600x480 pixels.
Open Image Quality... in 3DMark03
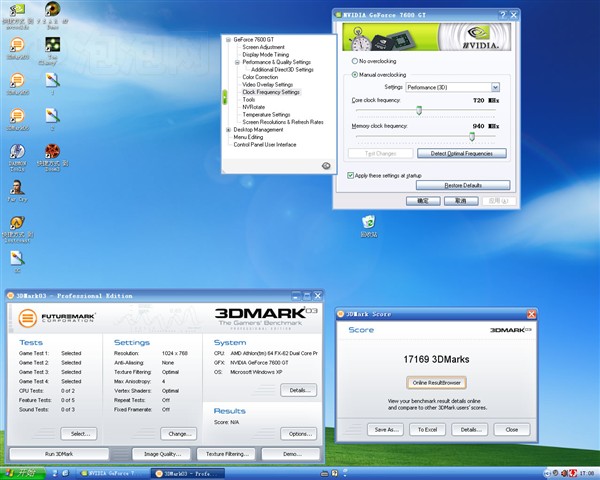click(162, 454)
